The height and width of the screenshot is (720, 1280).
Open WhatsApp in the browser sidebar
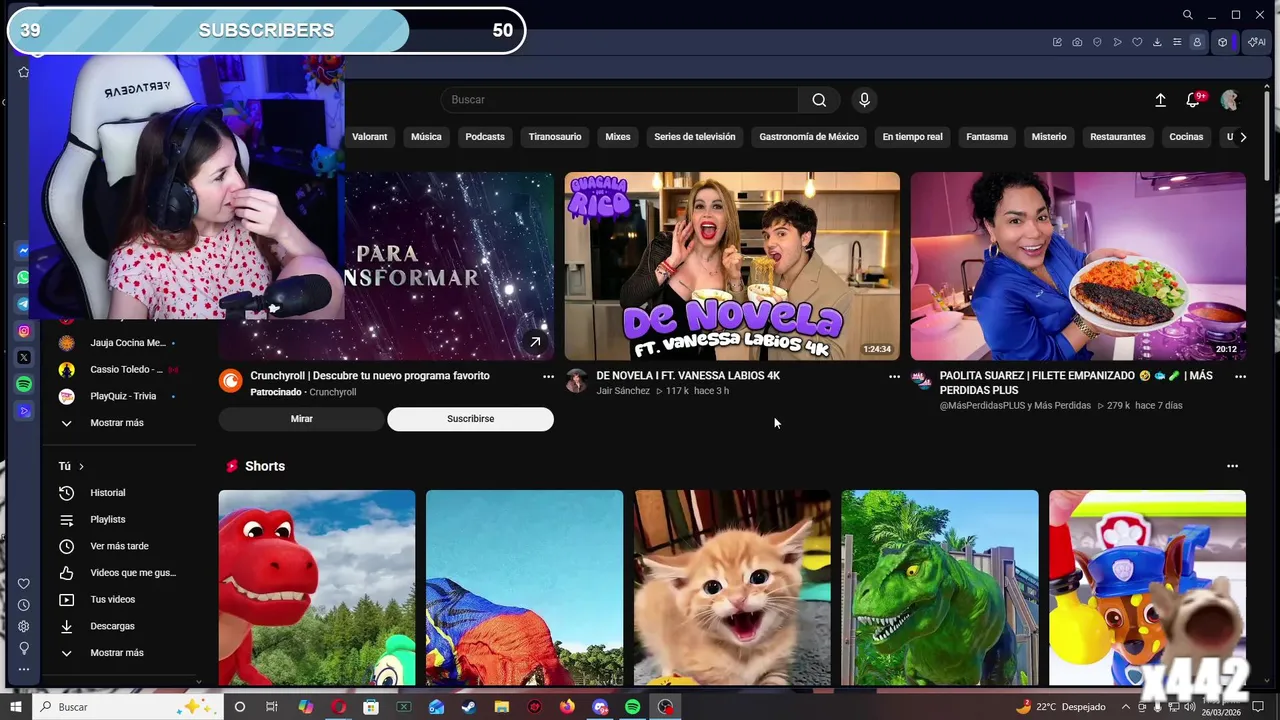[x=24, y=278]
